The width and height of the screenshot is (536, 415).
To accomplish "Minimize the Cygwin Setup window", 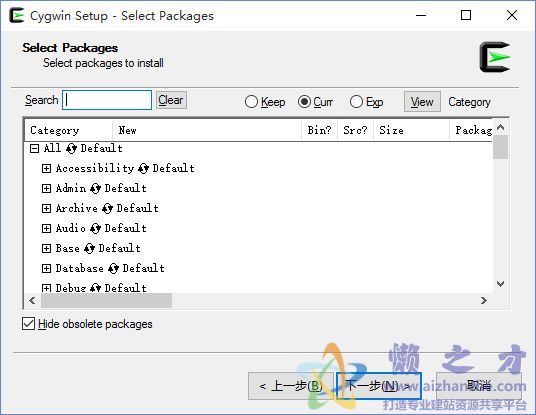I will pos(421,15).
